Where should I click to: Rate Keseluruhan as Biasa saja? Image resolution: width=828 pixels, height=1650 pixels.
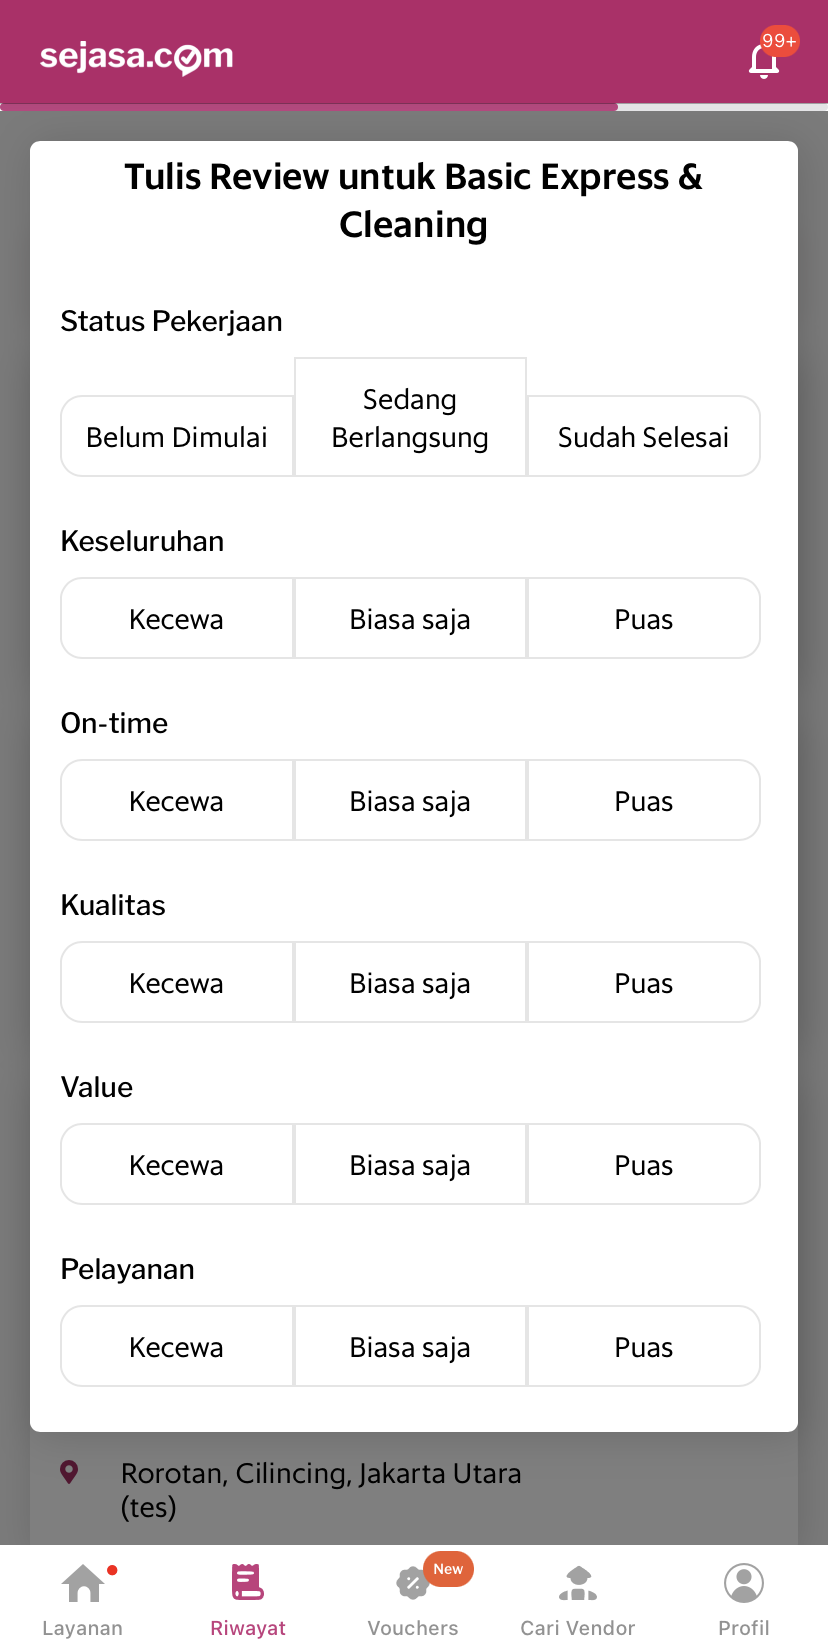(410, 619)
